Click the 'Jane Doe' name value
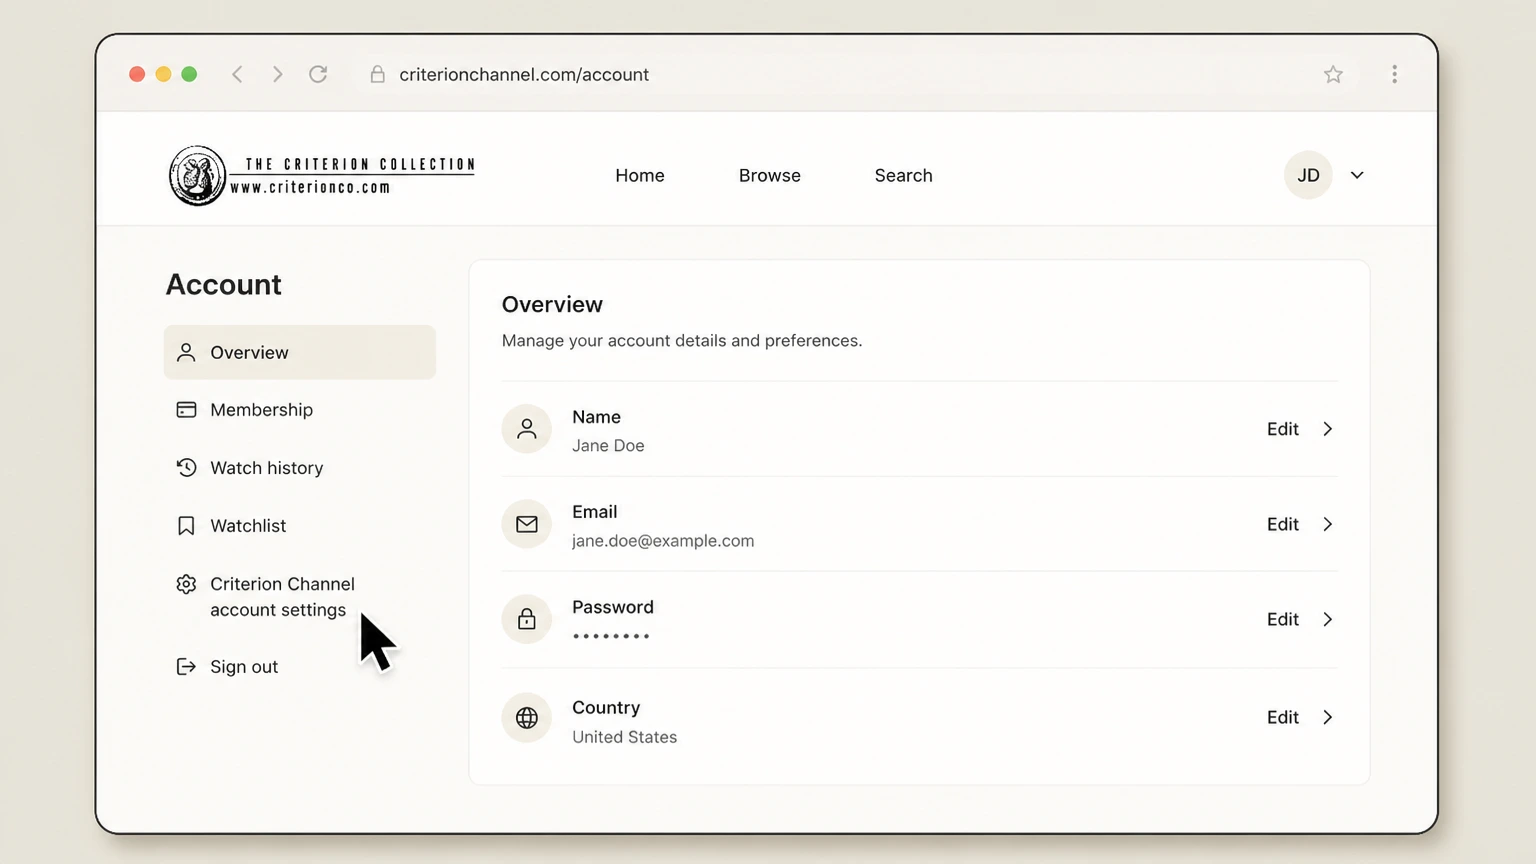The height and width of the screenshot is (864, 1536). 608,446
